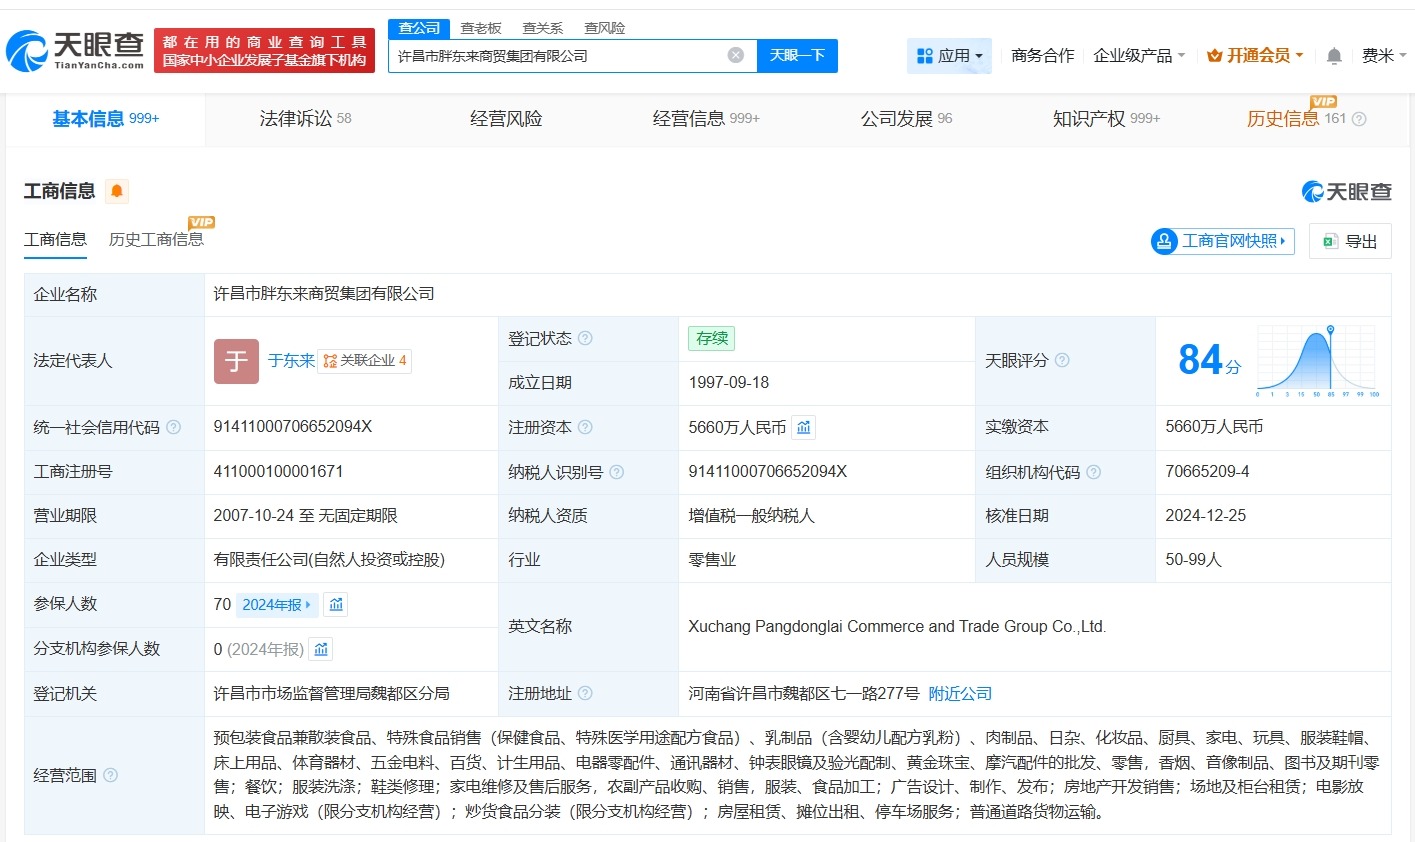
Task: Click the notification bell icon top right
Action: click(x=1333, y=56)
